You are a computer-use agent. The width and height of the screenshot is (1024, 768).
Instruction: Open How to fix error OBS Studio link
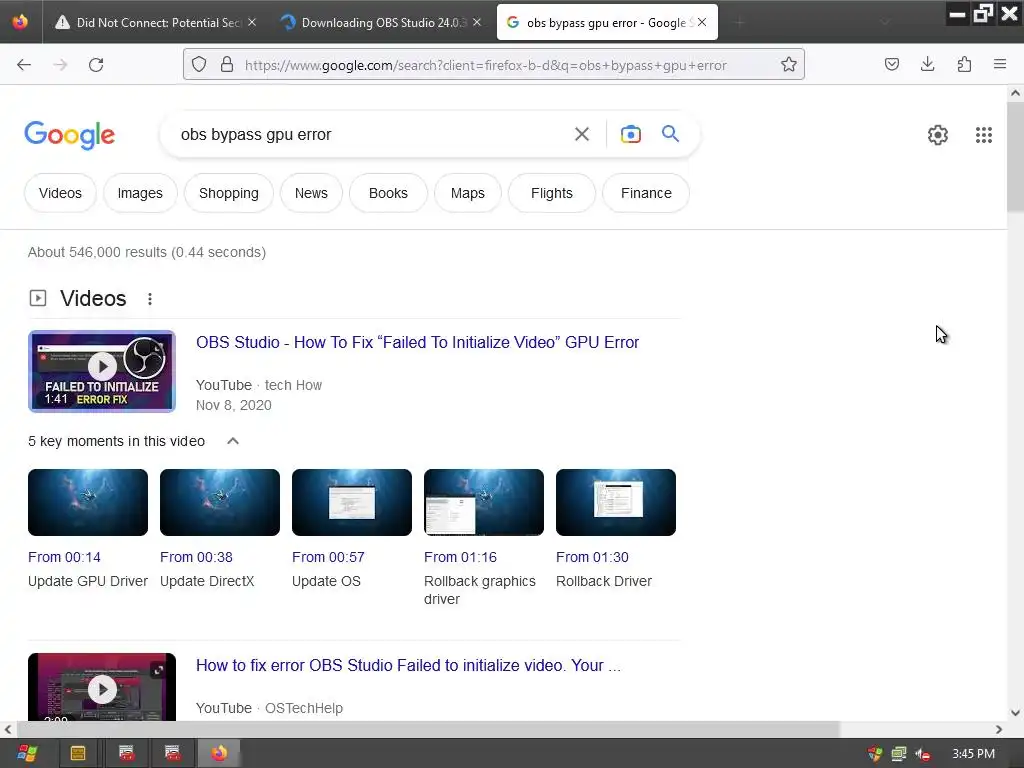[x=408, y=665]
